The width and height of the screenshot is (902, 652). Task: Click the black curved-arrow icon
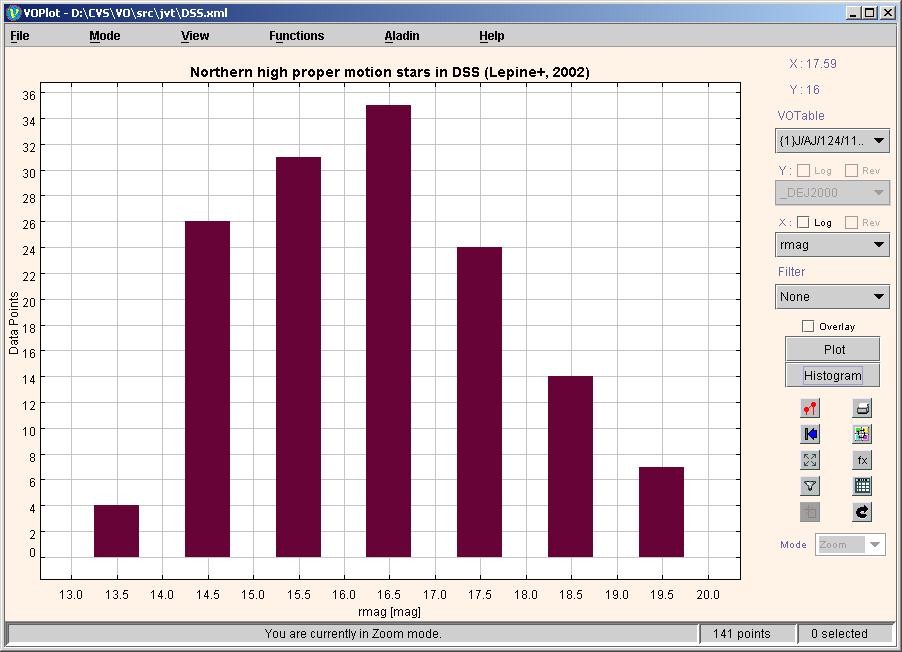(862, 512)
